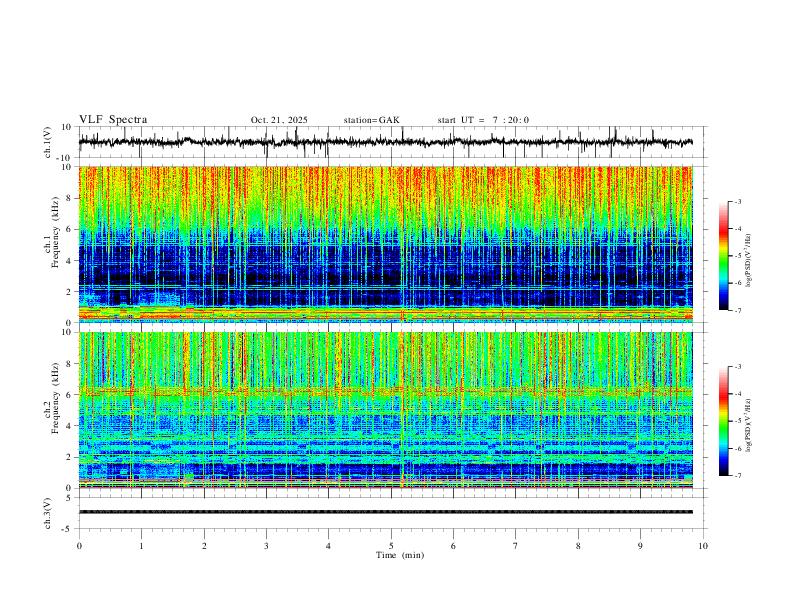This screenshot has height=612, width=792.
Task: Click time axis tick label "0"
Action: (79, 546)
